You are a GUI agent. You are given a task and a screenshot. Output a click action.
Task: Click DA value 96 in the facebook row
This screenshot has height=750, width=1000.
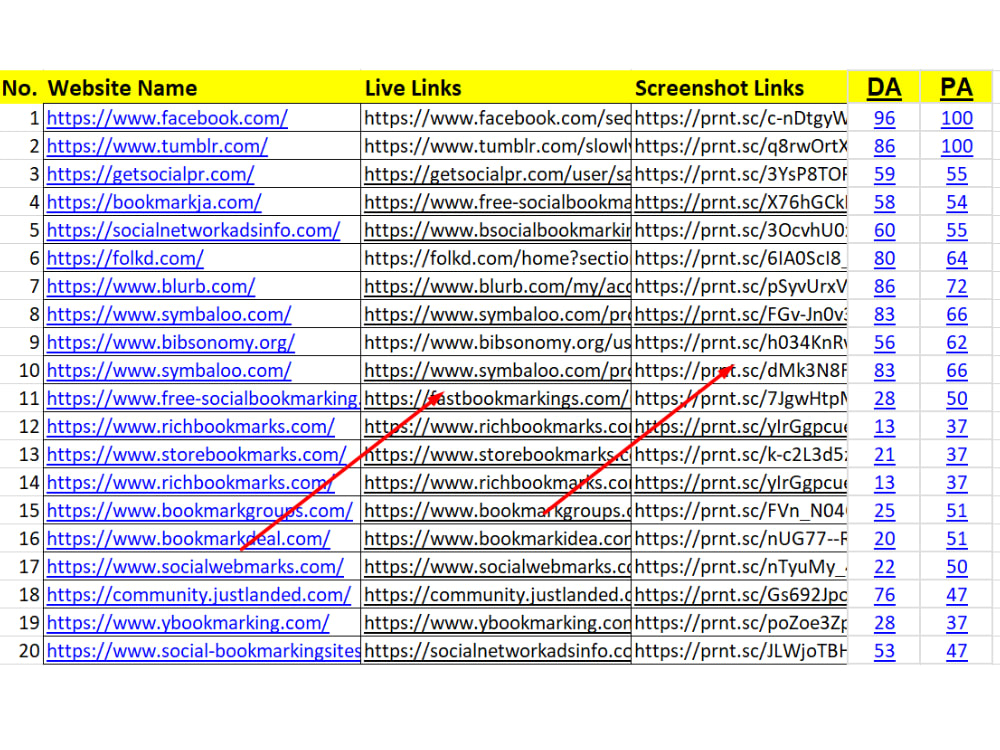pos(884,118)
